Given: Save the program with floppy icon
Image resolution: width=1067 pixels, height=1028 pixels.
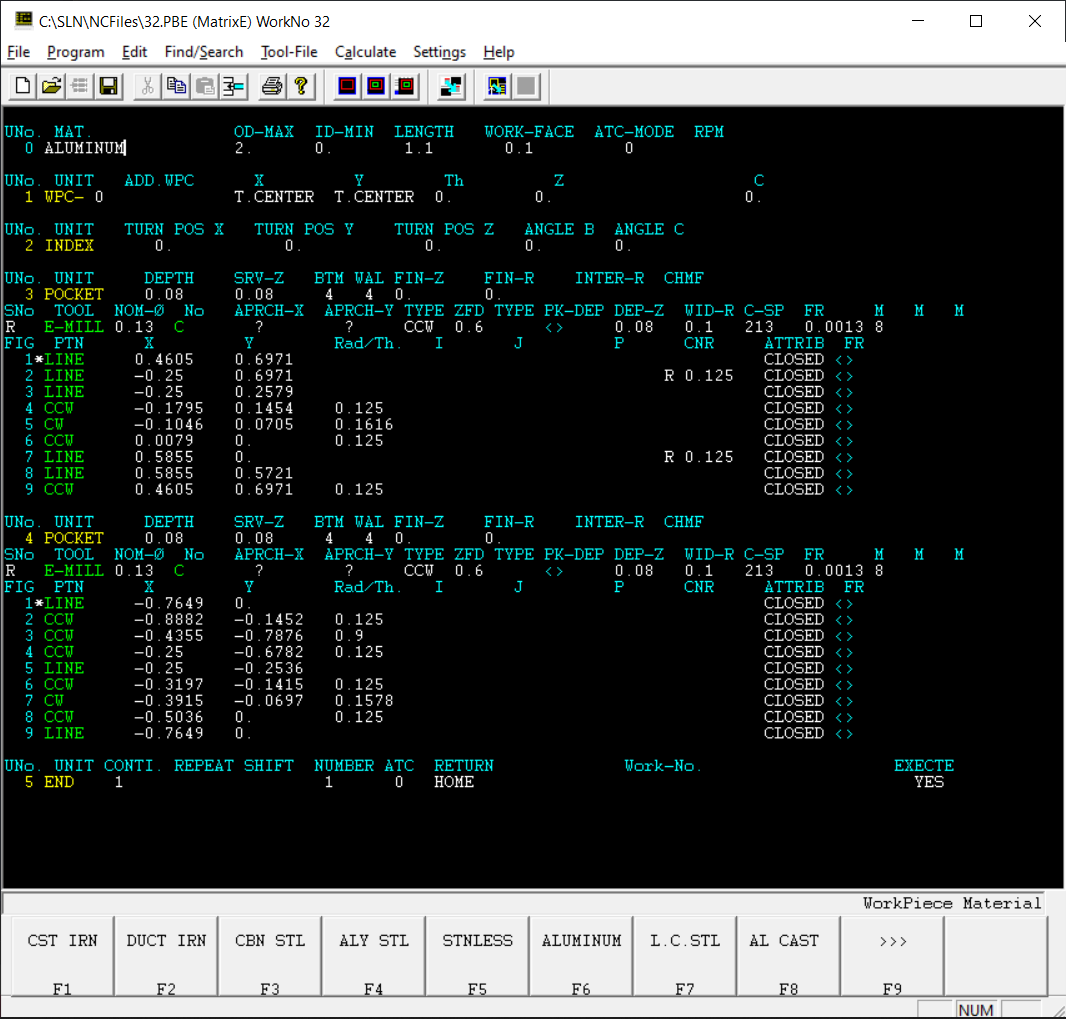Looking at the screenshot, I should 108,86.
